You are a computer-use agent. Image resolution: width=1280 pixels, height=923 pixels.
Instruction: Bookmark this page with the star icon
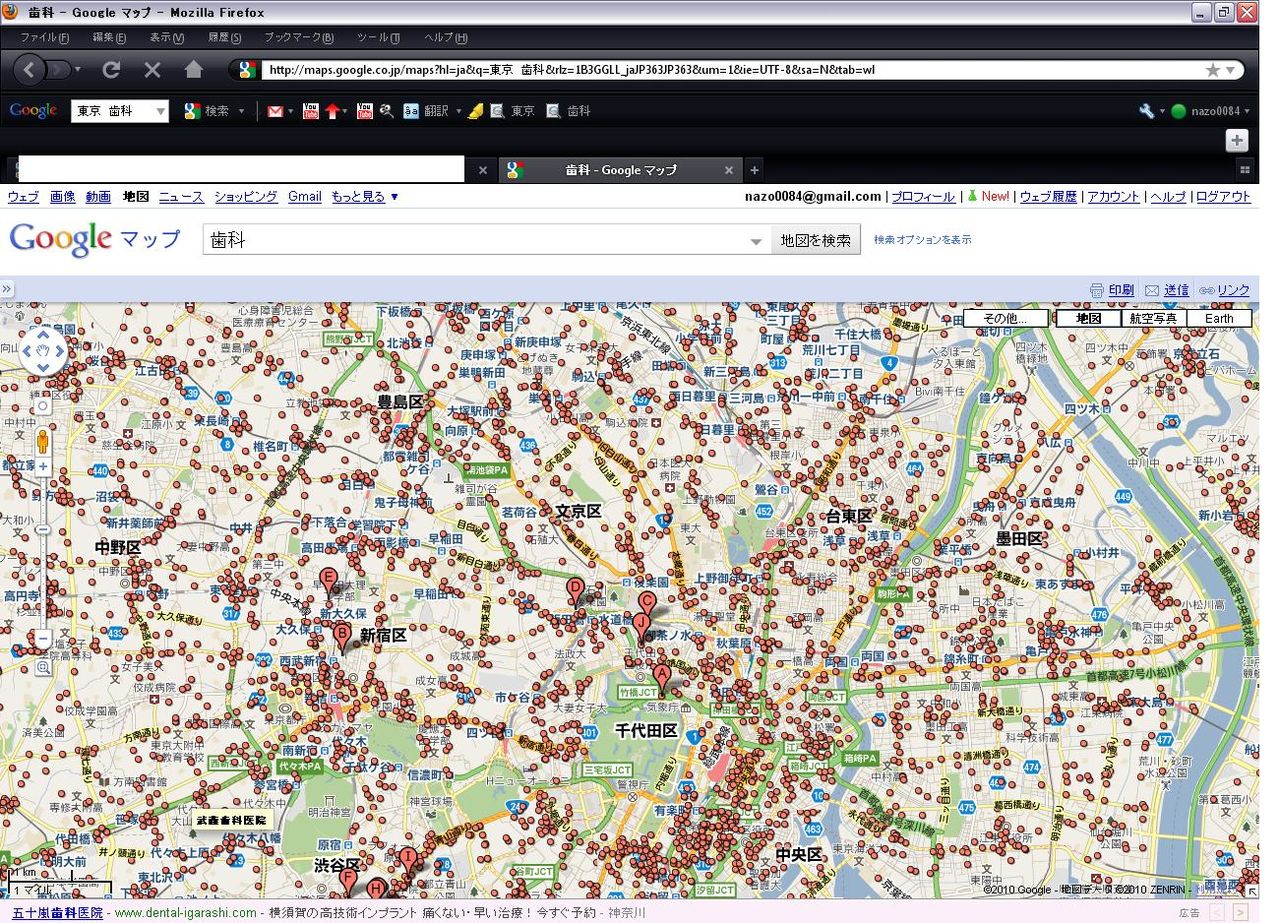(1212, 70)
